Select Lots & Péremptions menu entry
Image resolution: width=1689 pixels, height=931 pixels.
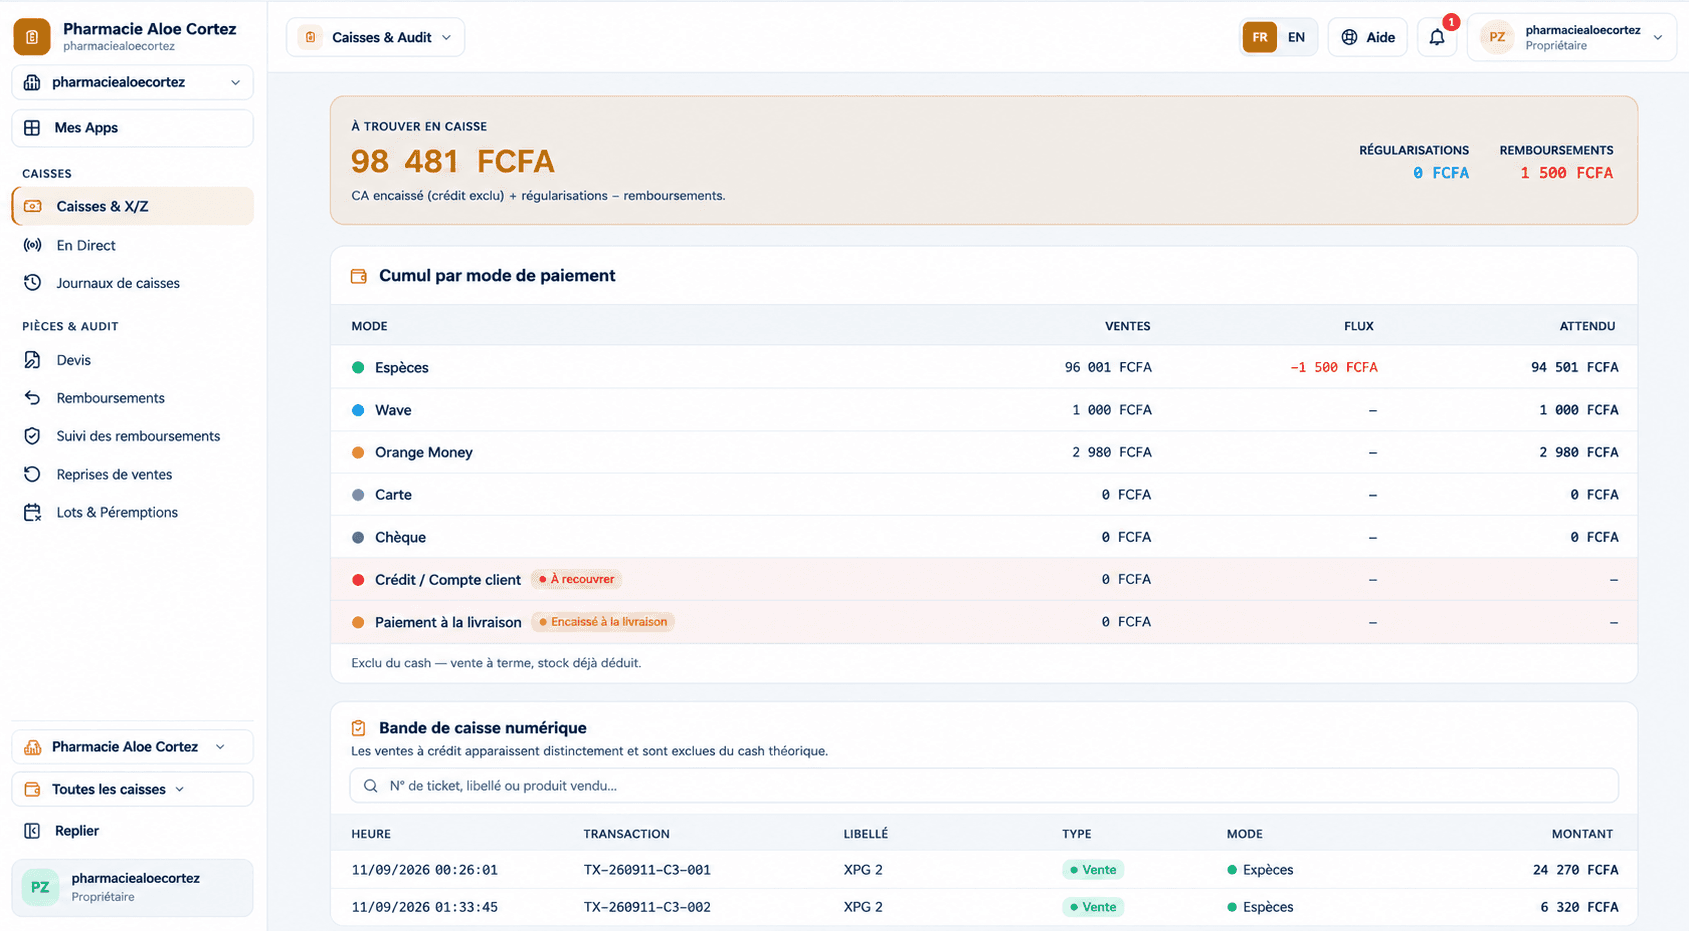pos(132,512)
